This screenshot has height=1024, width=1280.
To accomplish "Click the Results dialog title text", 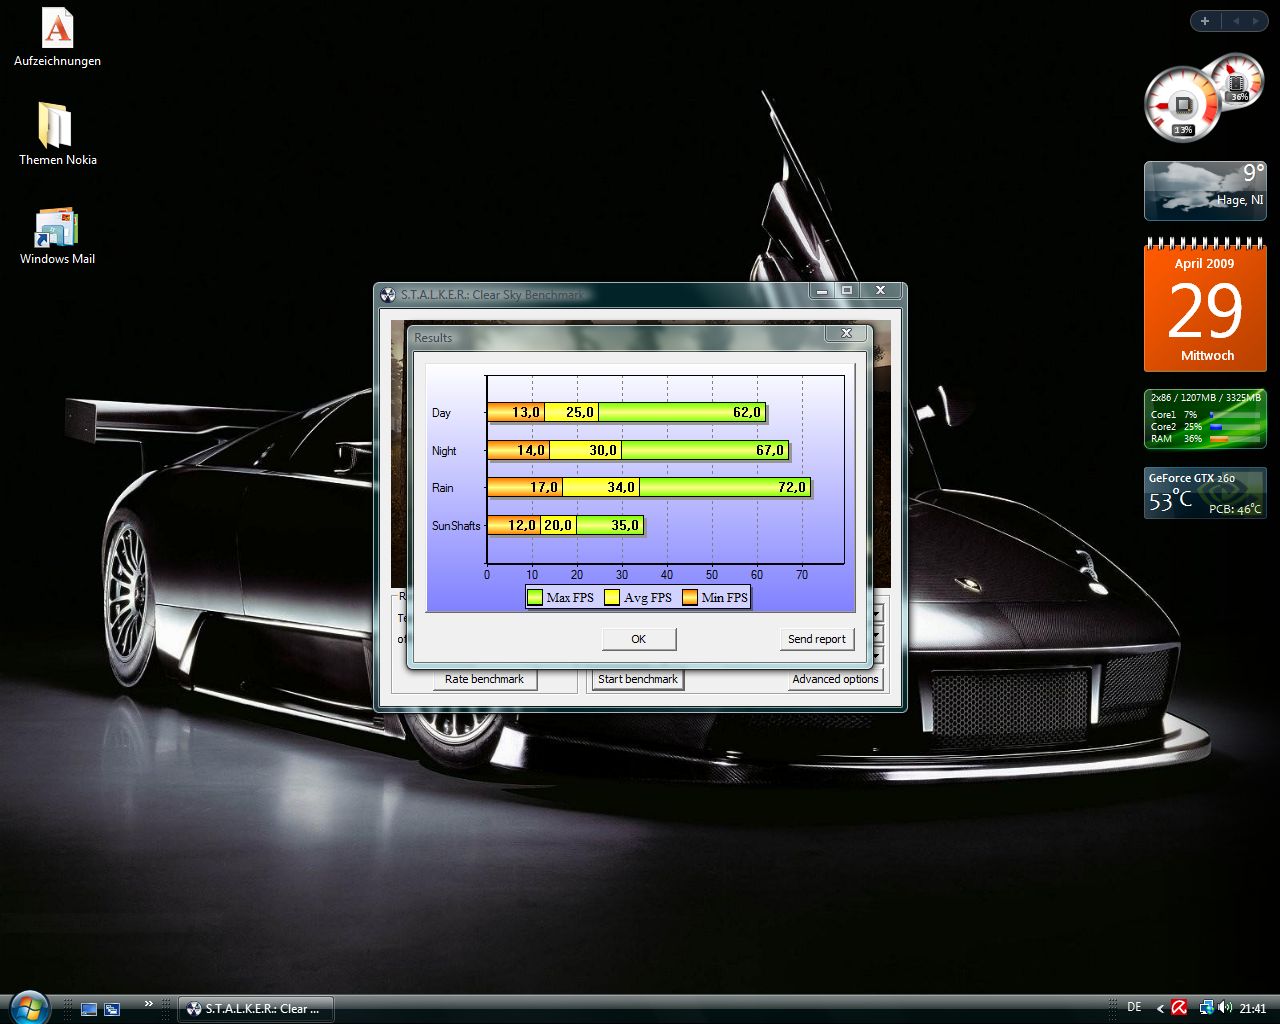I will (433, 338).
